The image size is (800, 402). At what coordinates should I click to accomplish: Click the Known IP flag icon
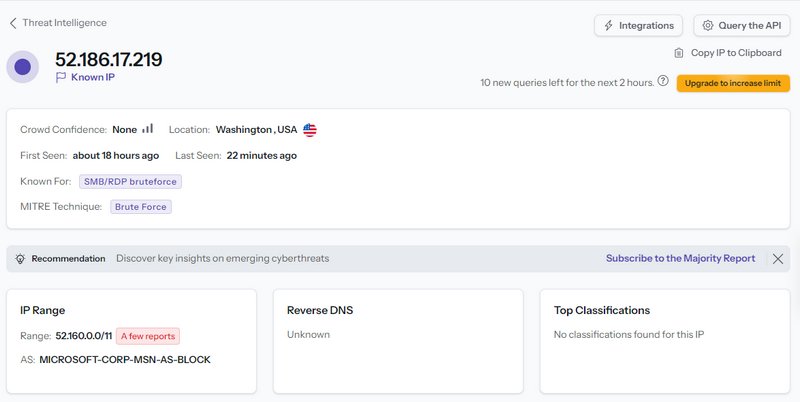point(61,77)
